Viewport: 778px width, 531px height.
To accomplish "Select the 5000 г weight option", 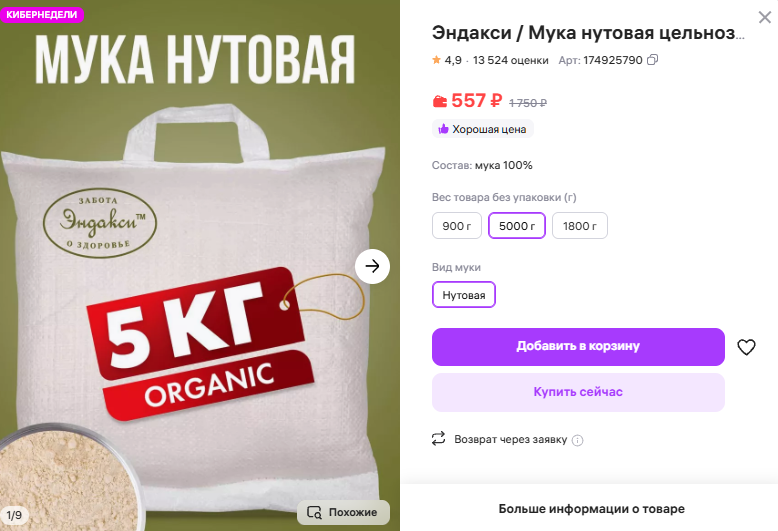I will click(x=517, y=226).
